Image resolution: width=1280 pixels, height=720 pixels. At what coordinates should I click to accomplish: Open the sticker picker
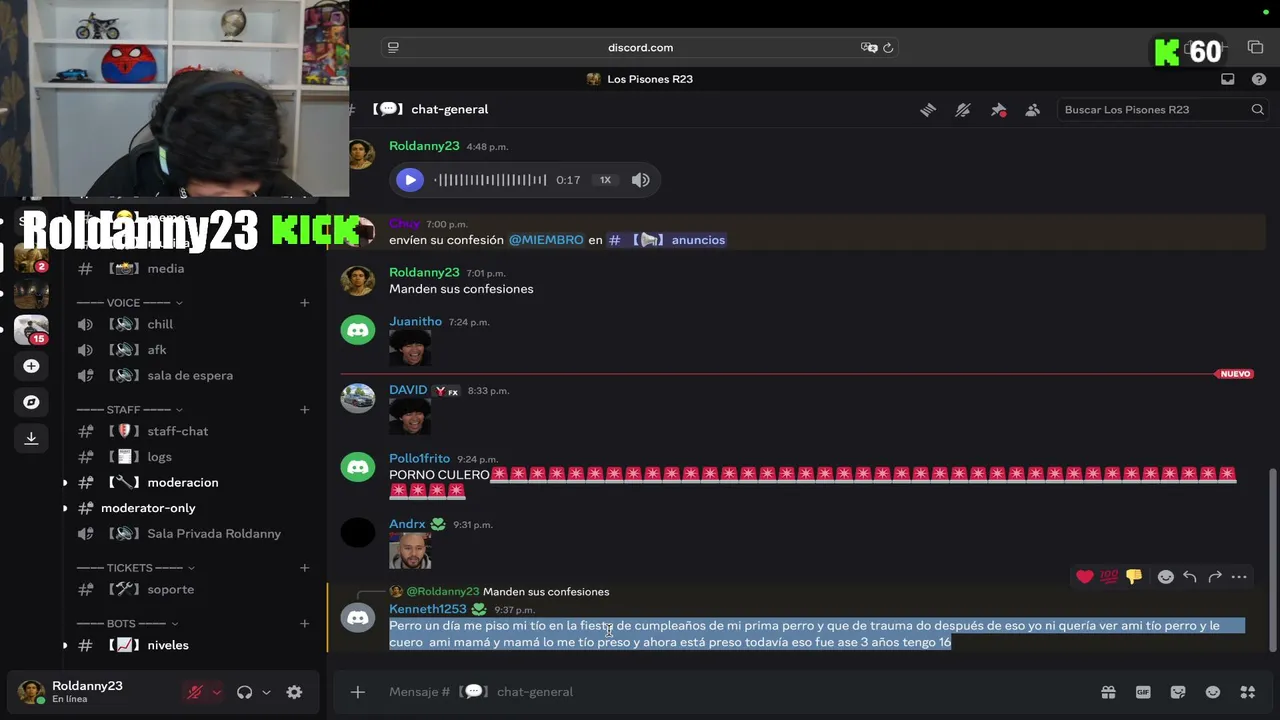pyautogui.click(x=1178, y=692)
